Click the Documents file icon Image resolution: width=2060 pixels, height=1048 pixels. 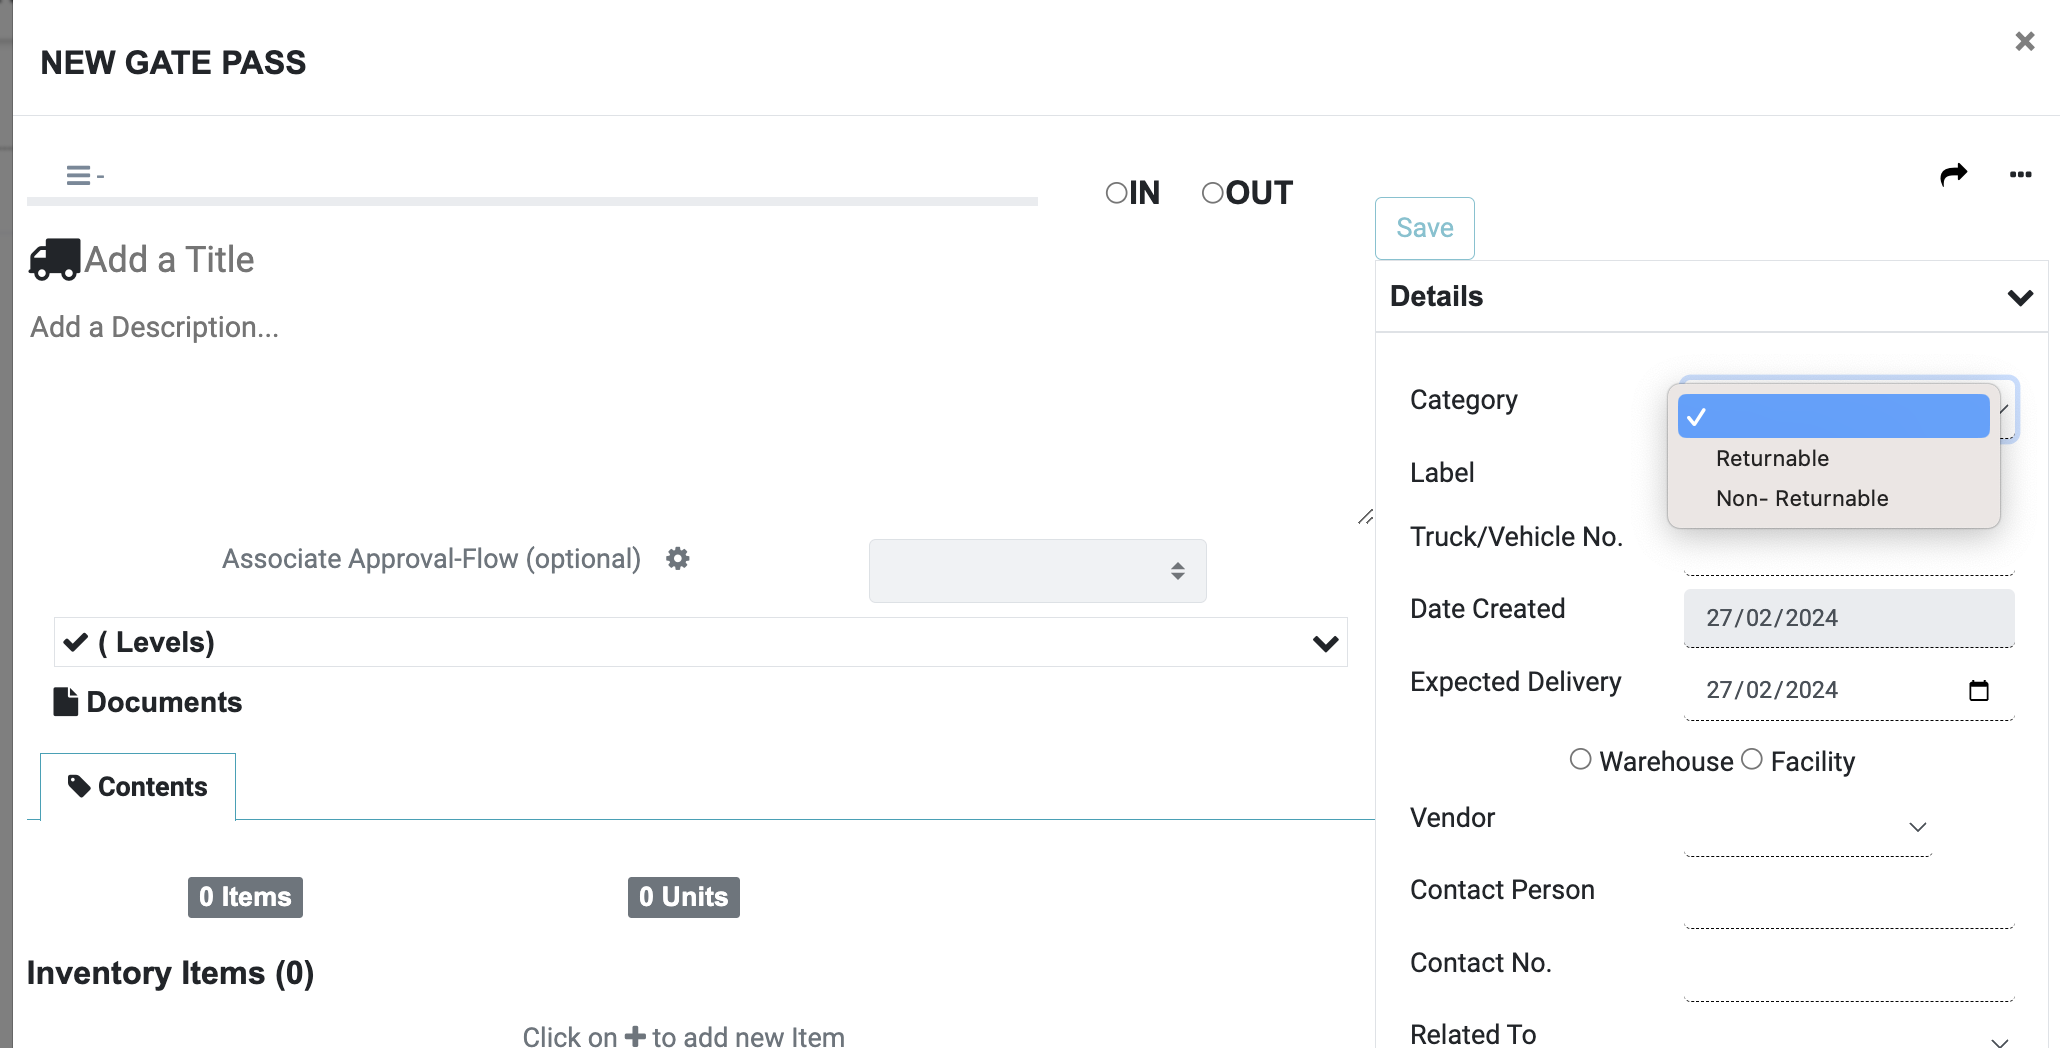[66, 702]
